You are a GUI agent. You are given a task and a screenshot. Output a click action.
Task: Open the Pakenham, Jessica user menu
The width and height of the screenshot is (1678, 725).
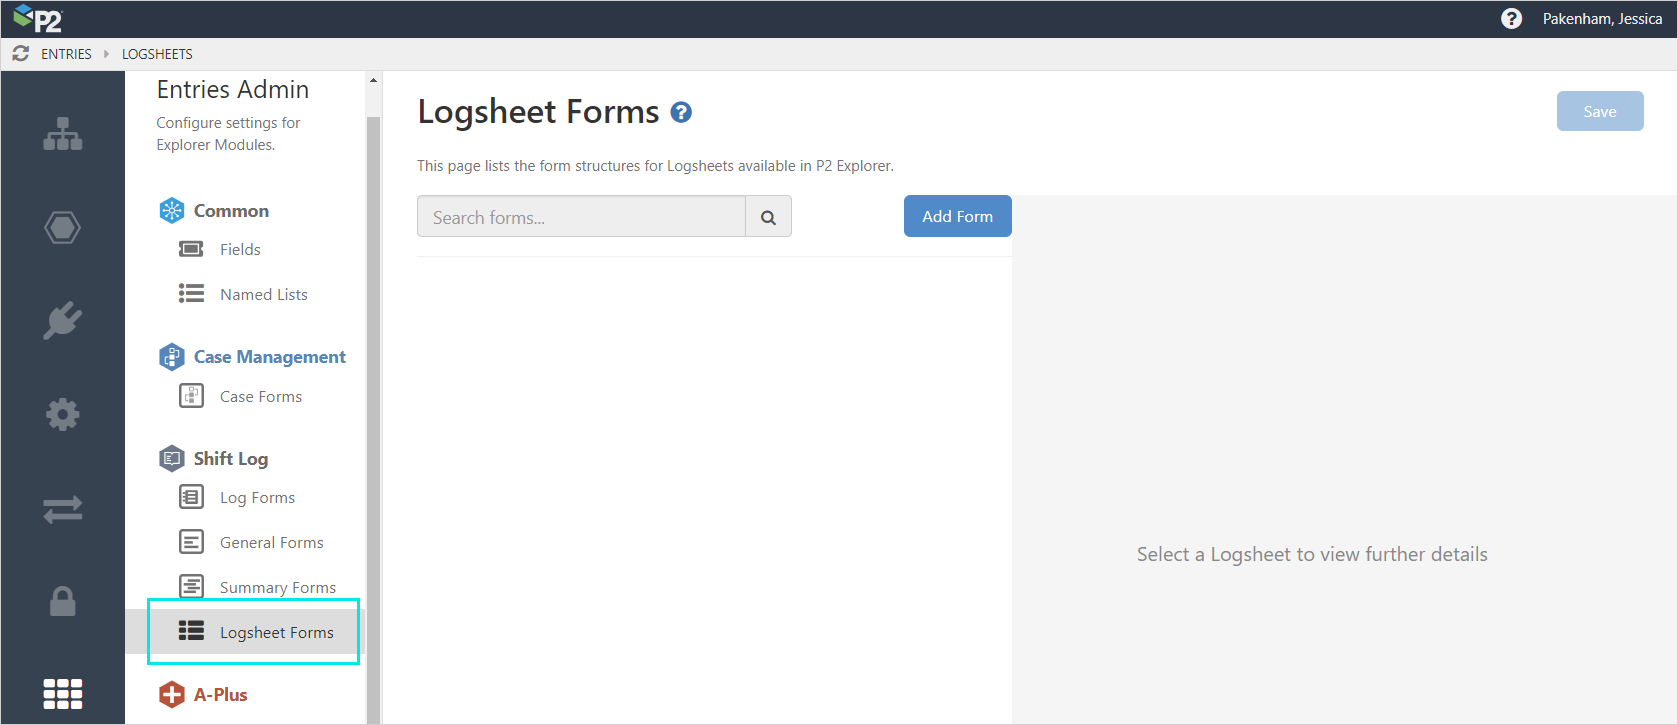[x=1602, y=19]
